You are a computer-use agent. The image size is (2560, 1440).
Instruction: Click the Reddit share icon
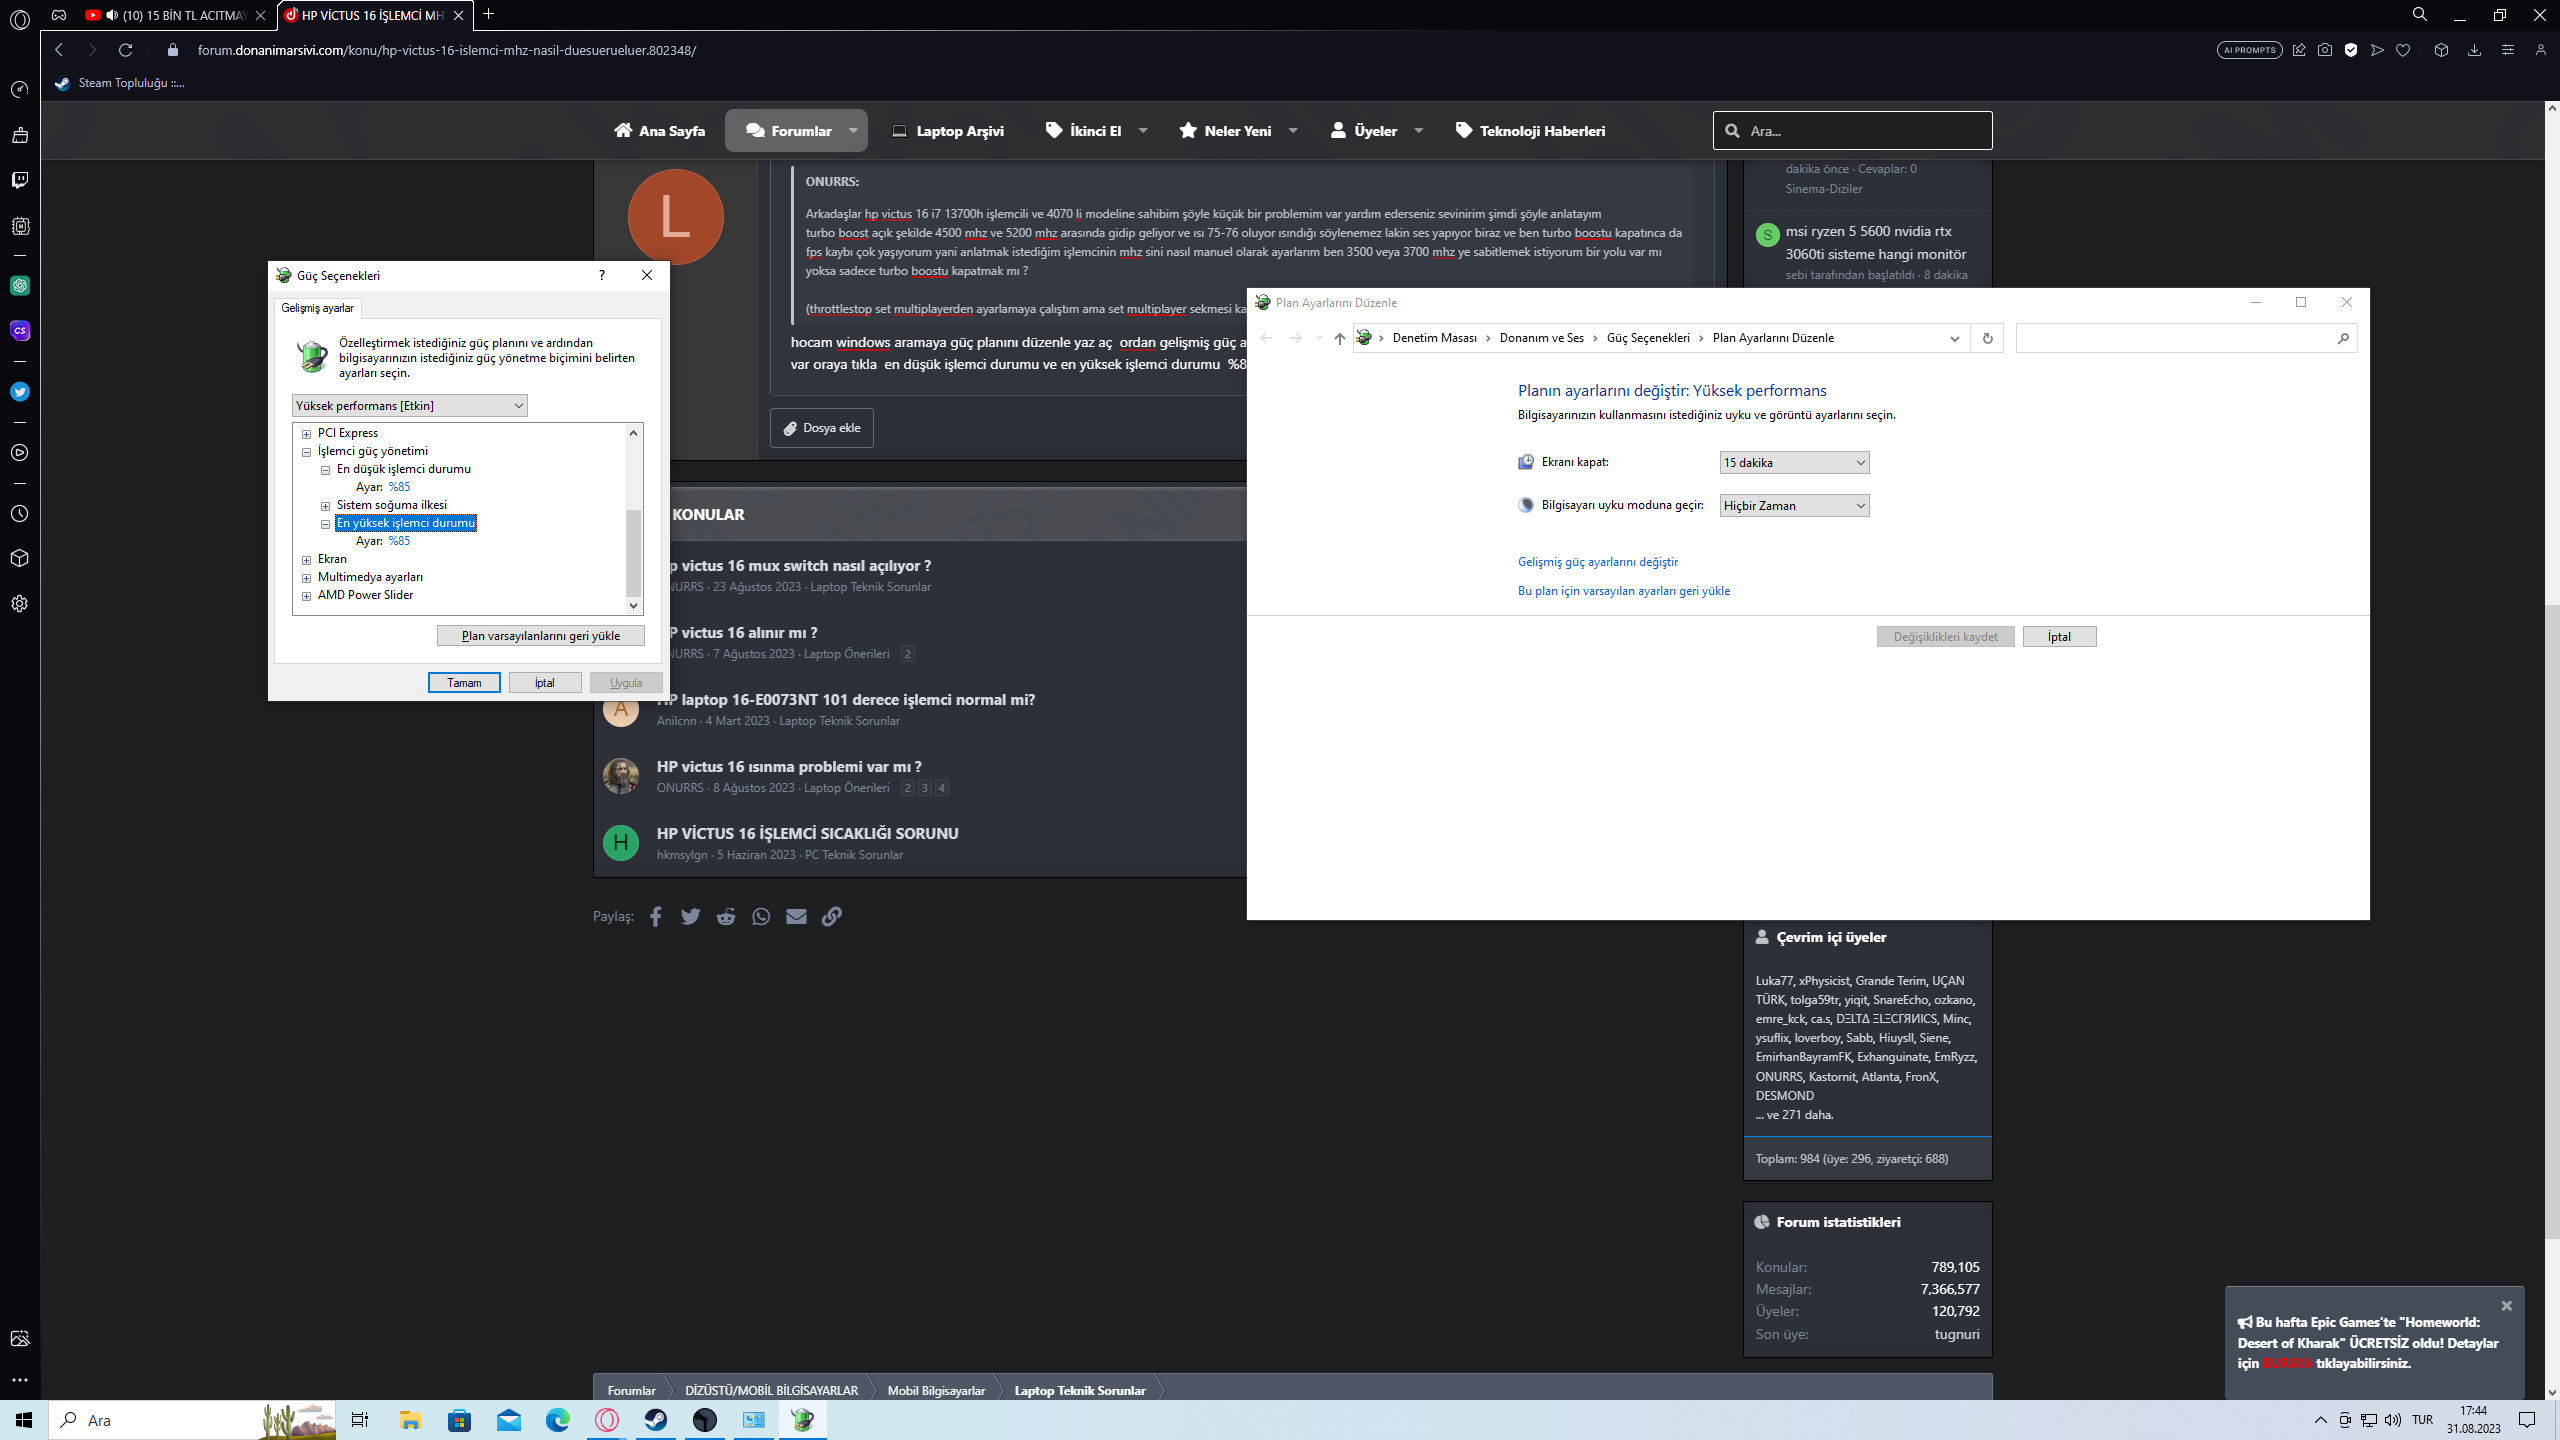click(726, 916)
